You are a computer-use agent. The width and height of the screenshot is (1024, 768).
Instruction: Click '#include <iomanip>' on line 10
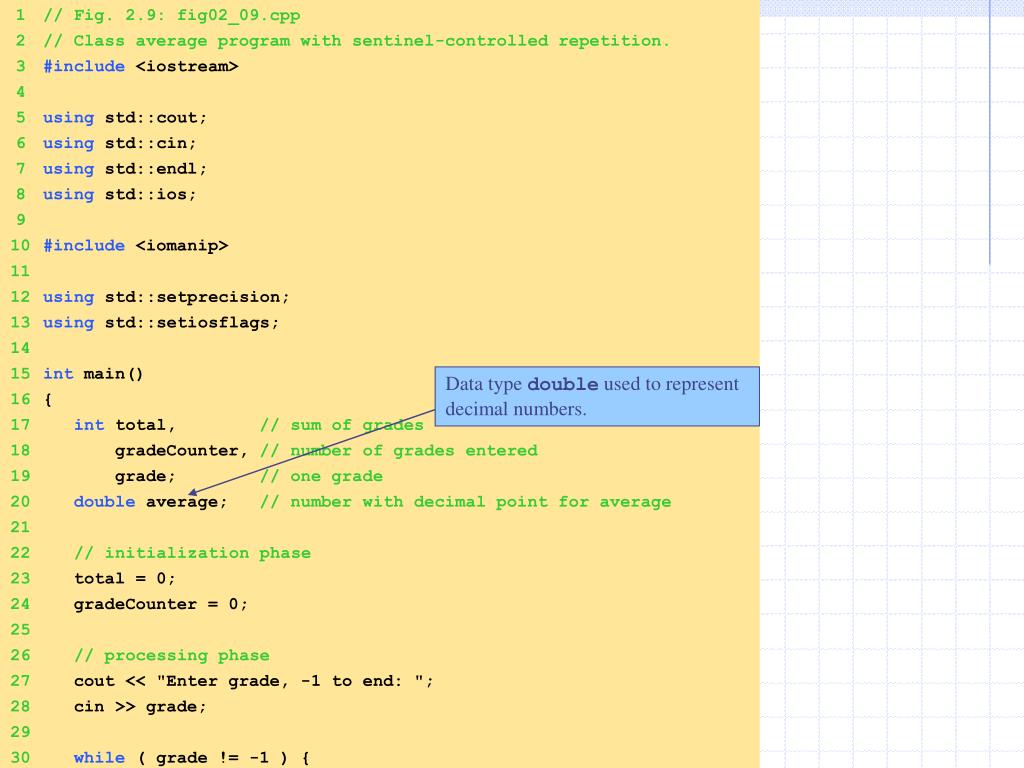click(136, 246)
